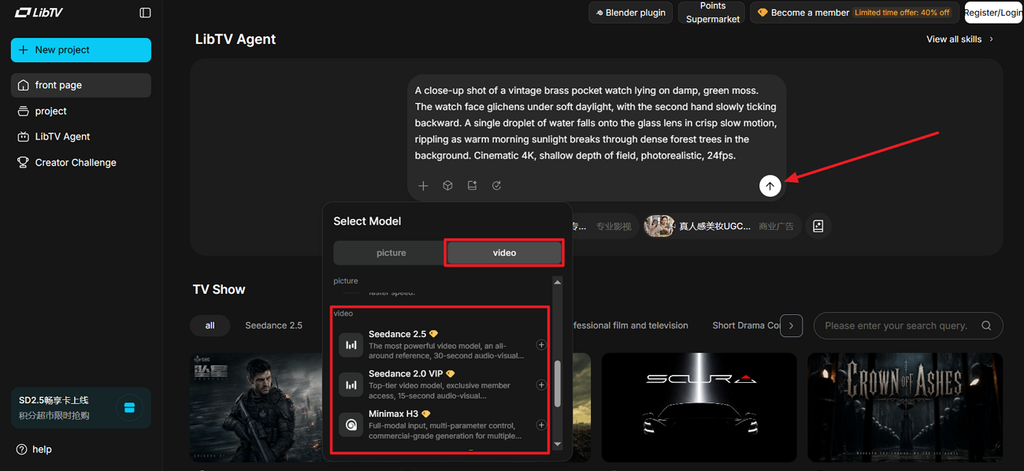Click the LibTV logo
The height and width of the screenshot is (471, 1024).
(39, 12)
